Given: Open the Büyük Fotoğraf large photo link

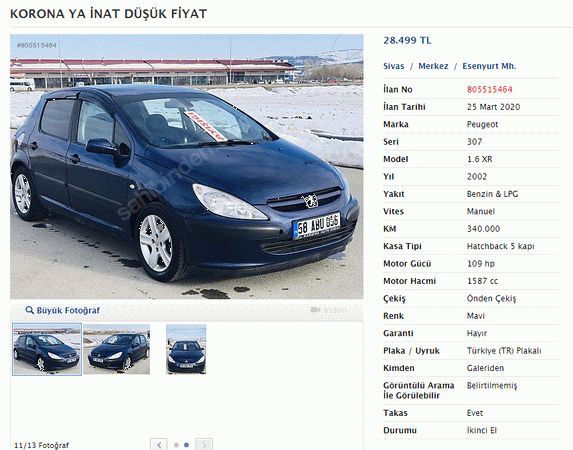Looking at the screenshot, I should [x=68, y=310].
